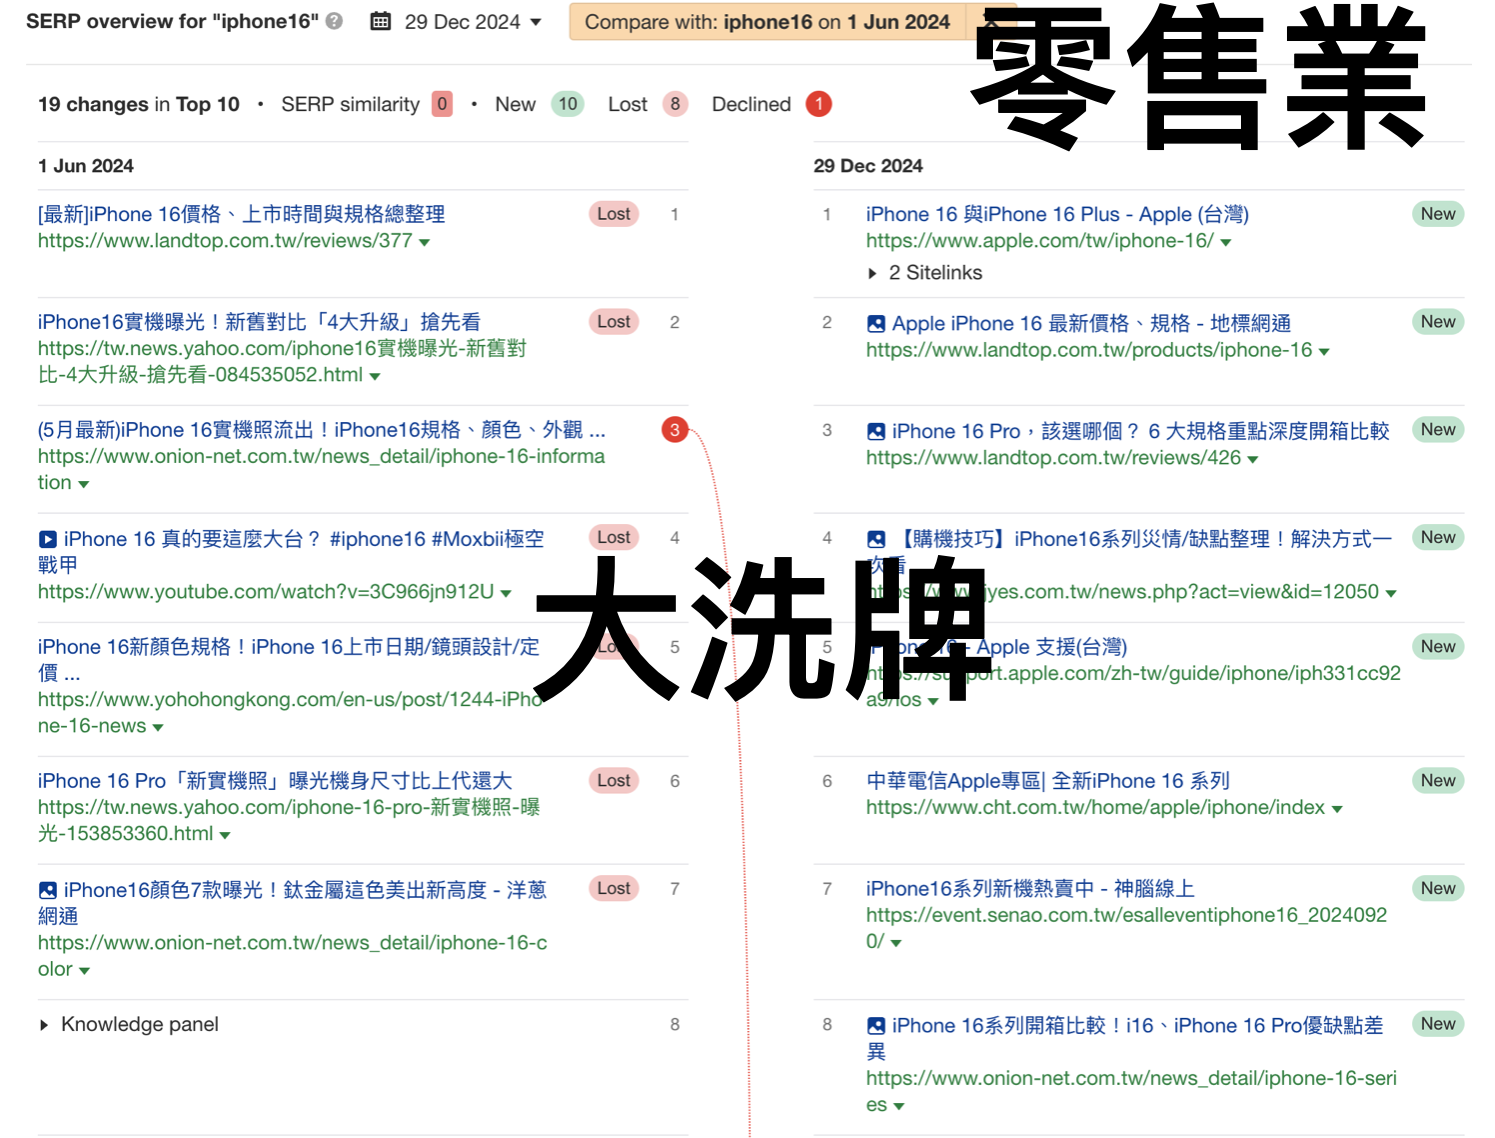Click image icon beside Apple iPhone 16 最新價格 result

(876, 323)
